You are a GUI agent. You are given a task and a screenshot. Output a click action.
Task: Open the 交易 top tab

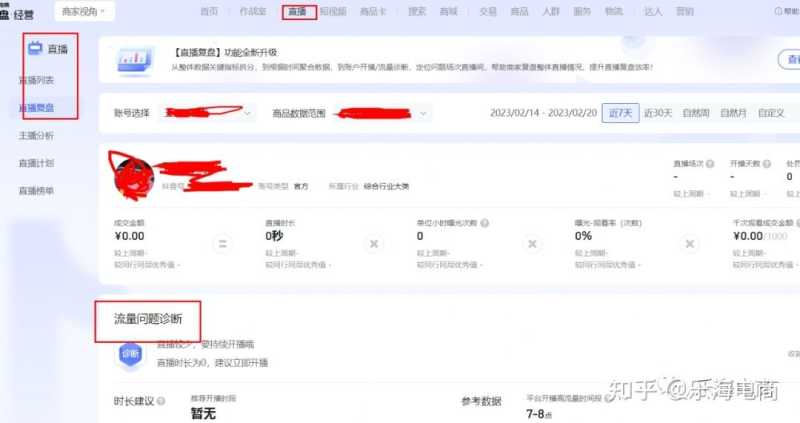488,12
